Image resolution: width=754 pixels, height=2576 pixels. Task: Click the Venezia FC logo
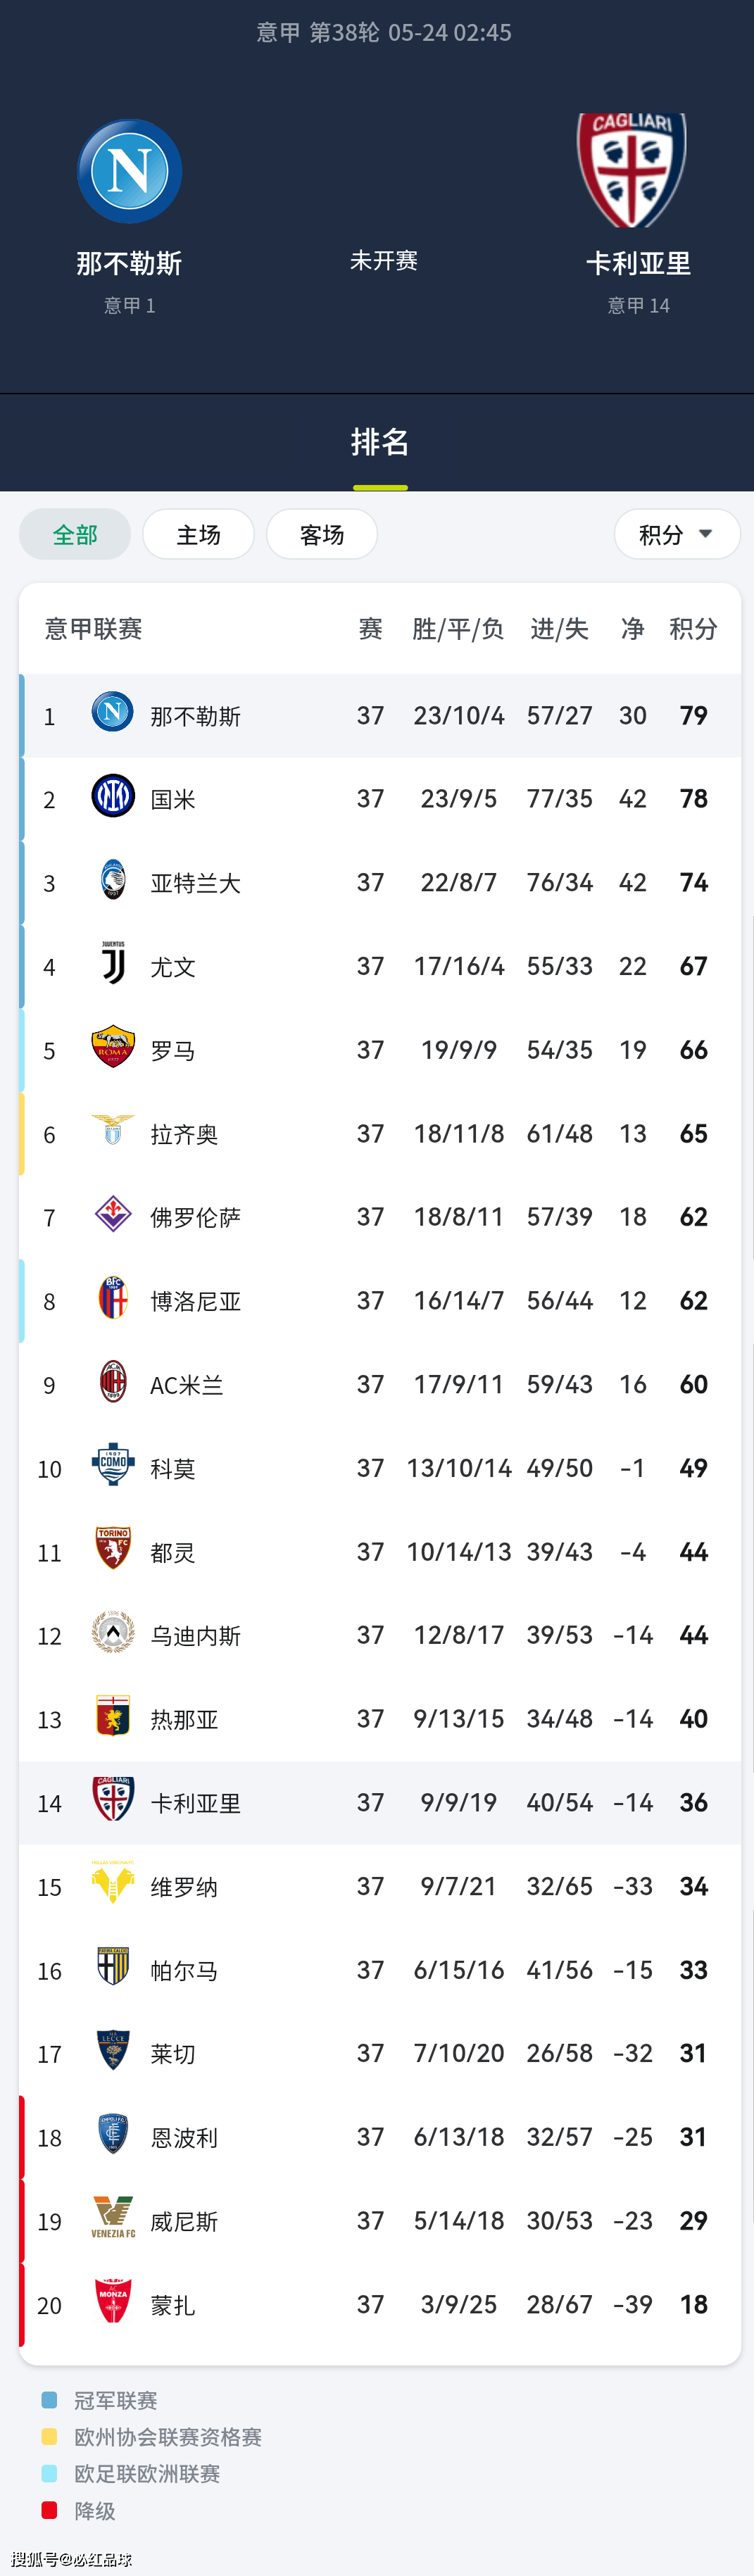pos(113,2219)
